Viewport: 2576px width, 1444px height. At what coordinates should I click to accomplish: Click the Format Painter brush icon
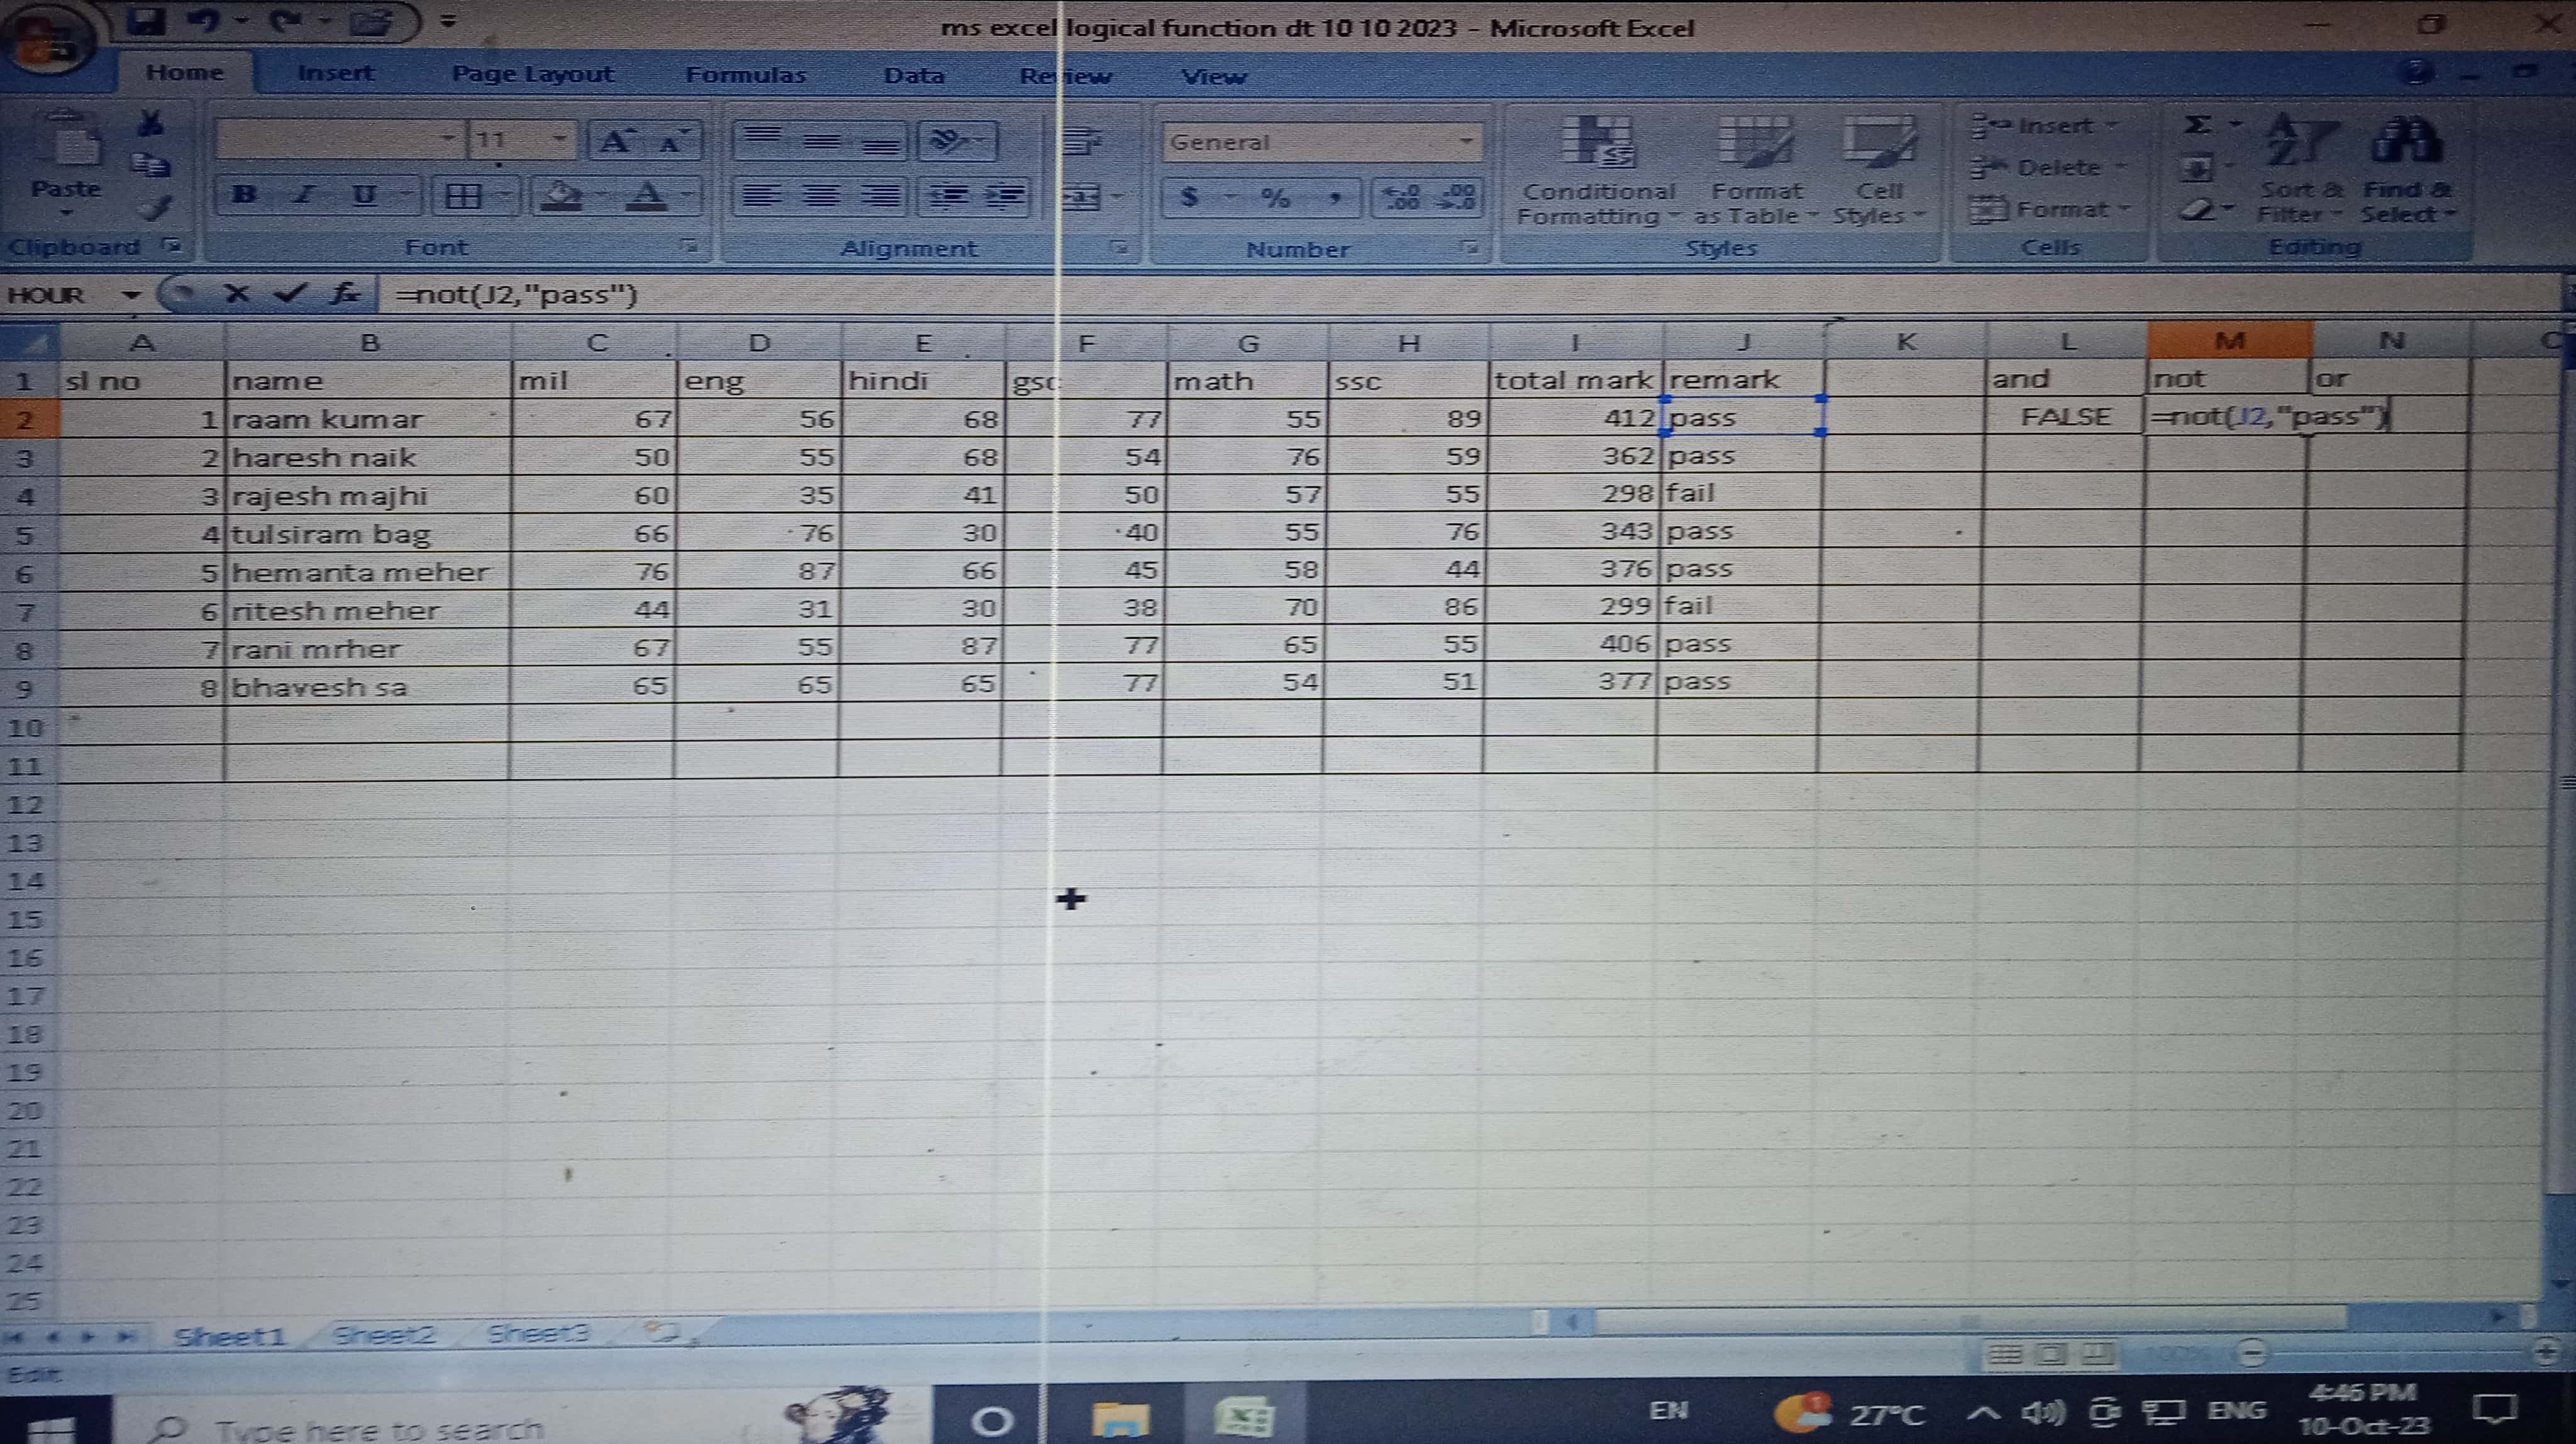click(153, 208)
